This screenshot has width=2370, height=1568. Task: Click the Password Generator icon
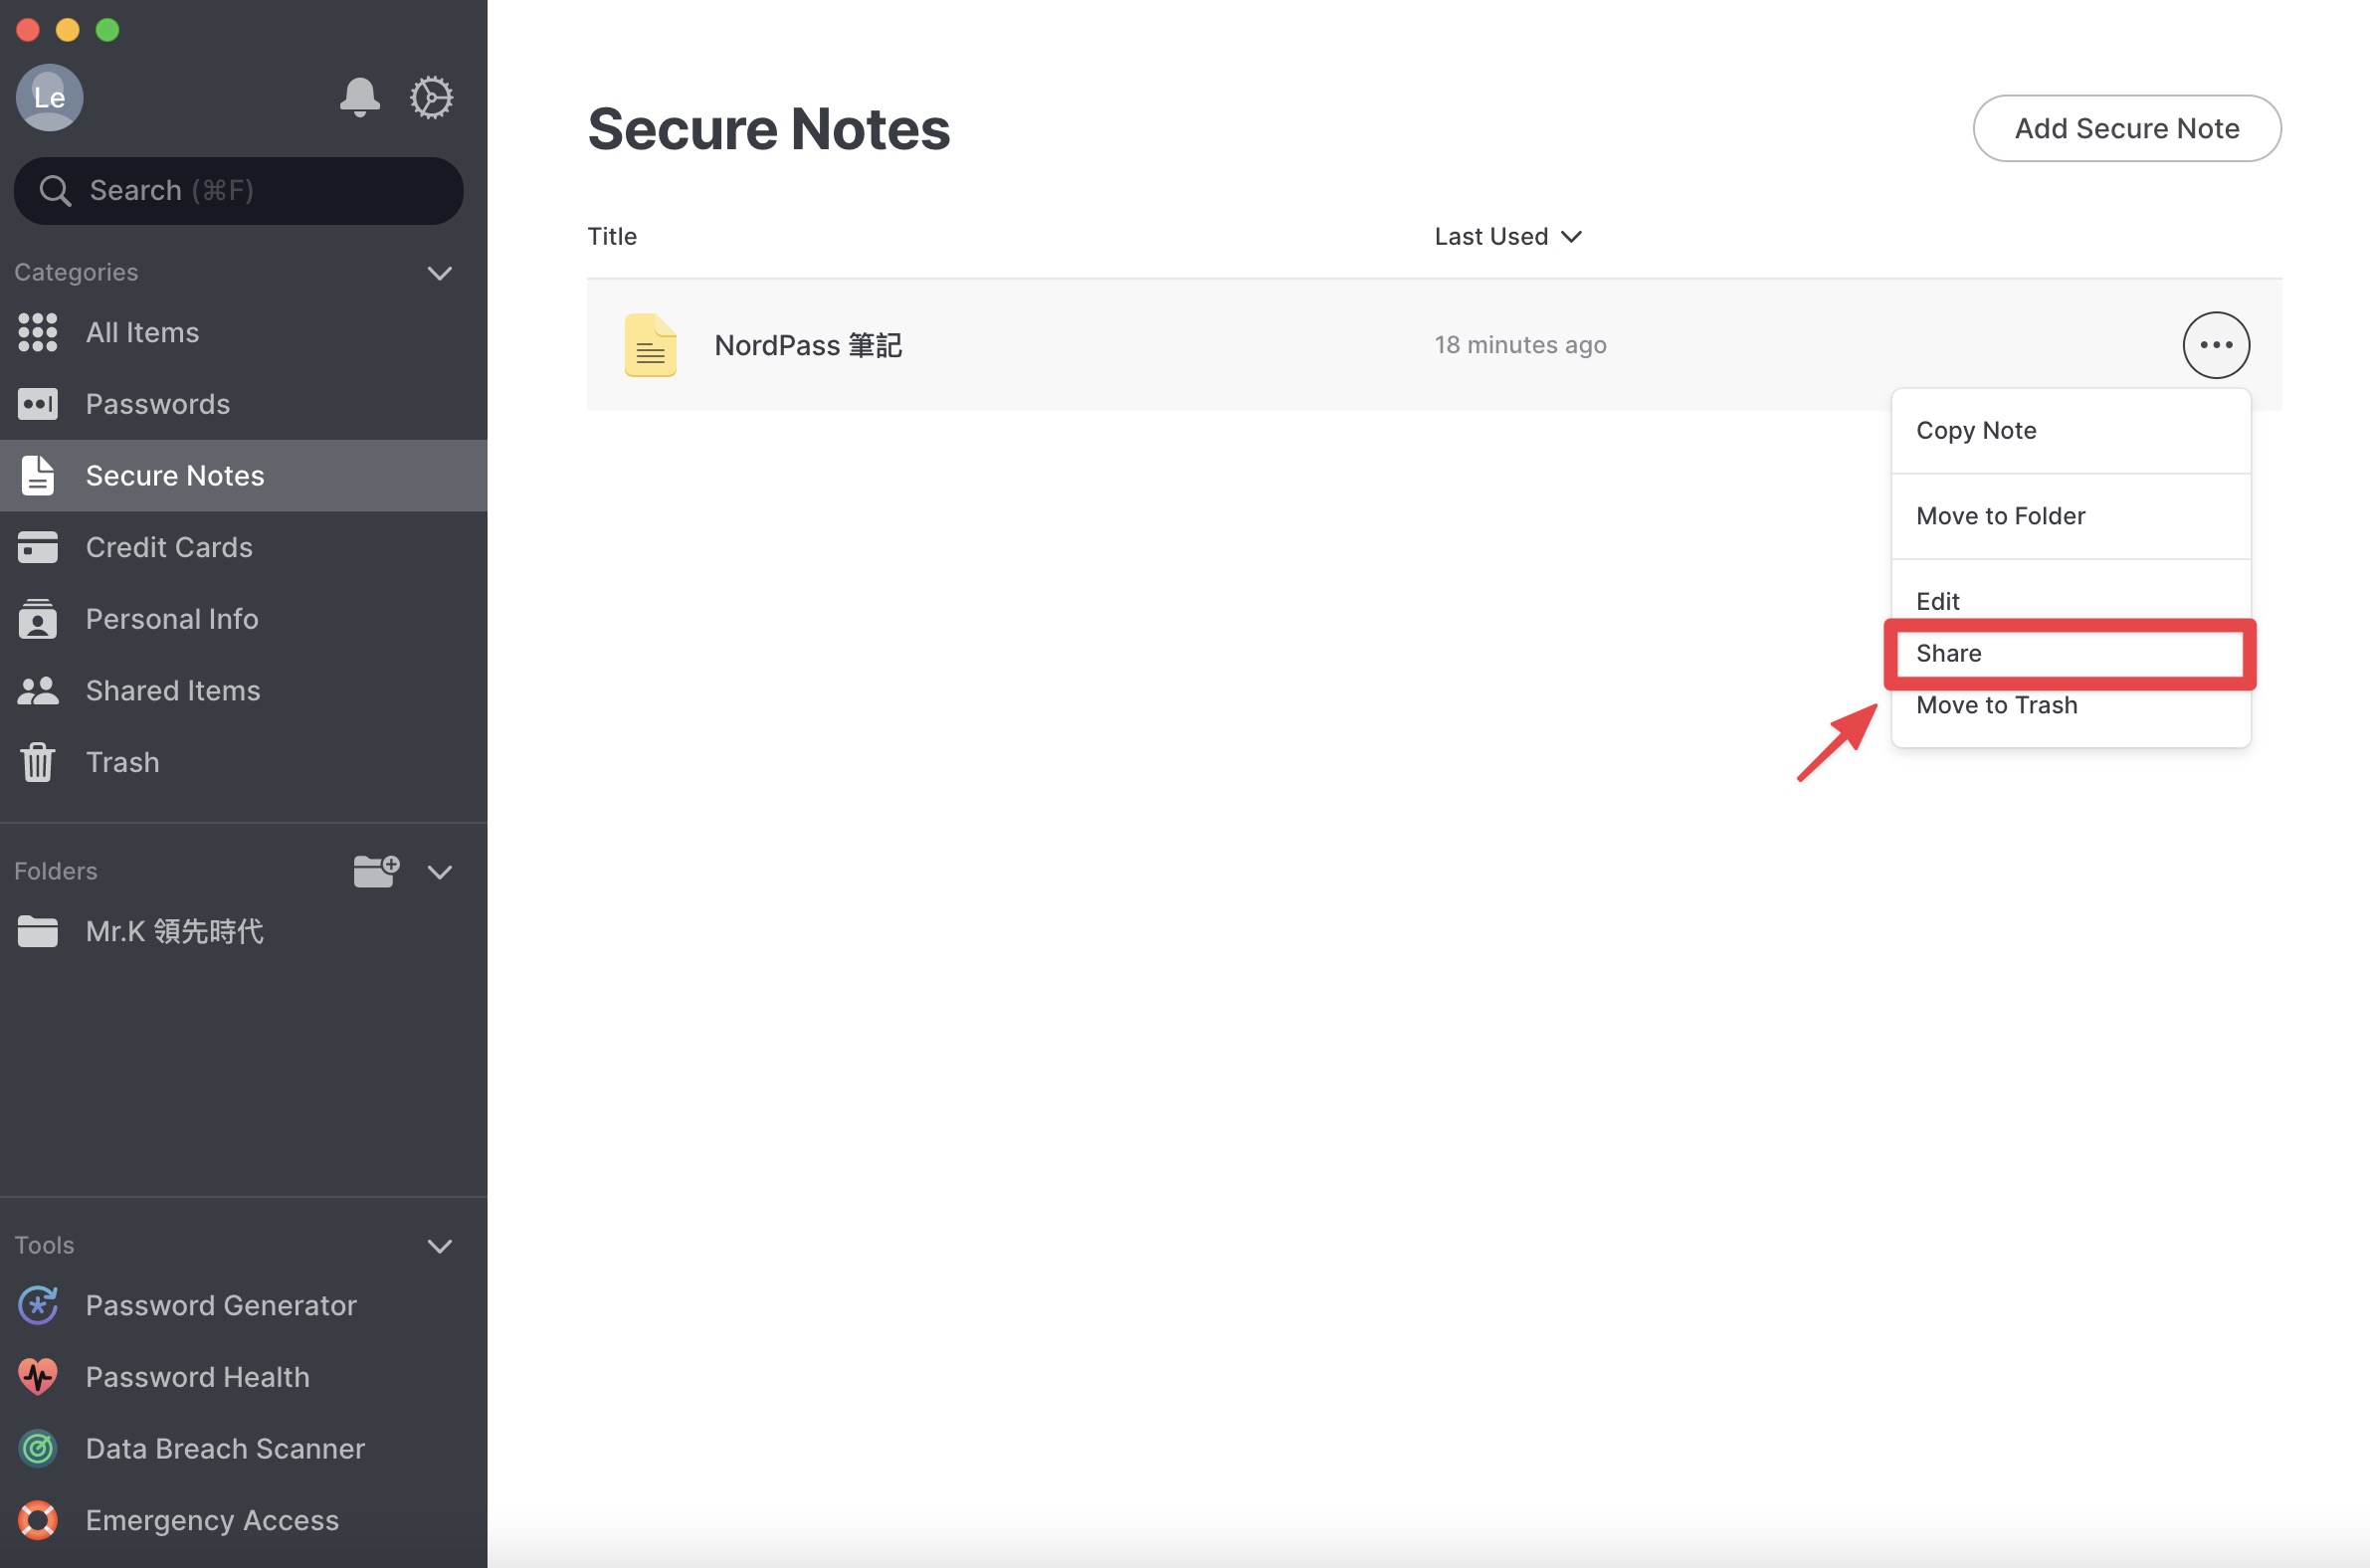[38, 1305]
